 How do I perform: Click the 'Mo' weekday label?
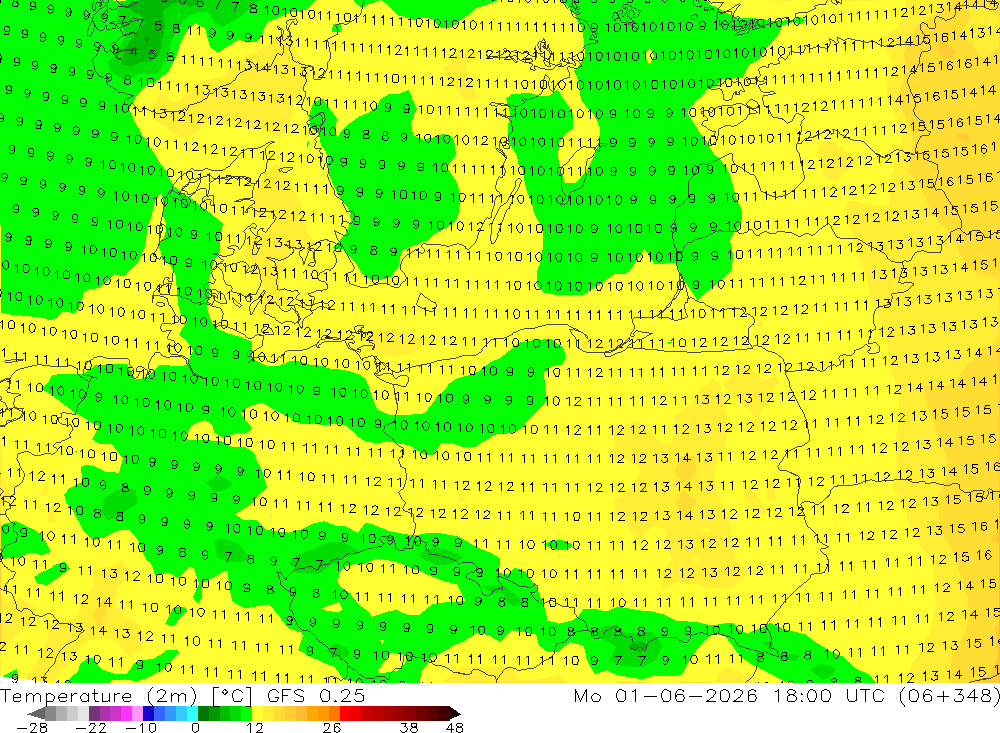click(586, 695)
